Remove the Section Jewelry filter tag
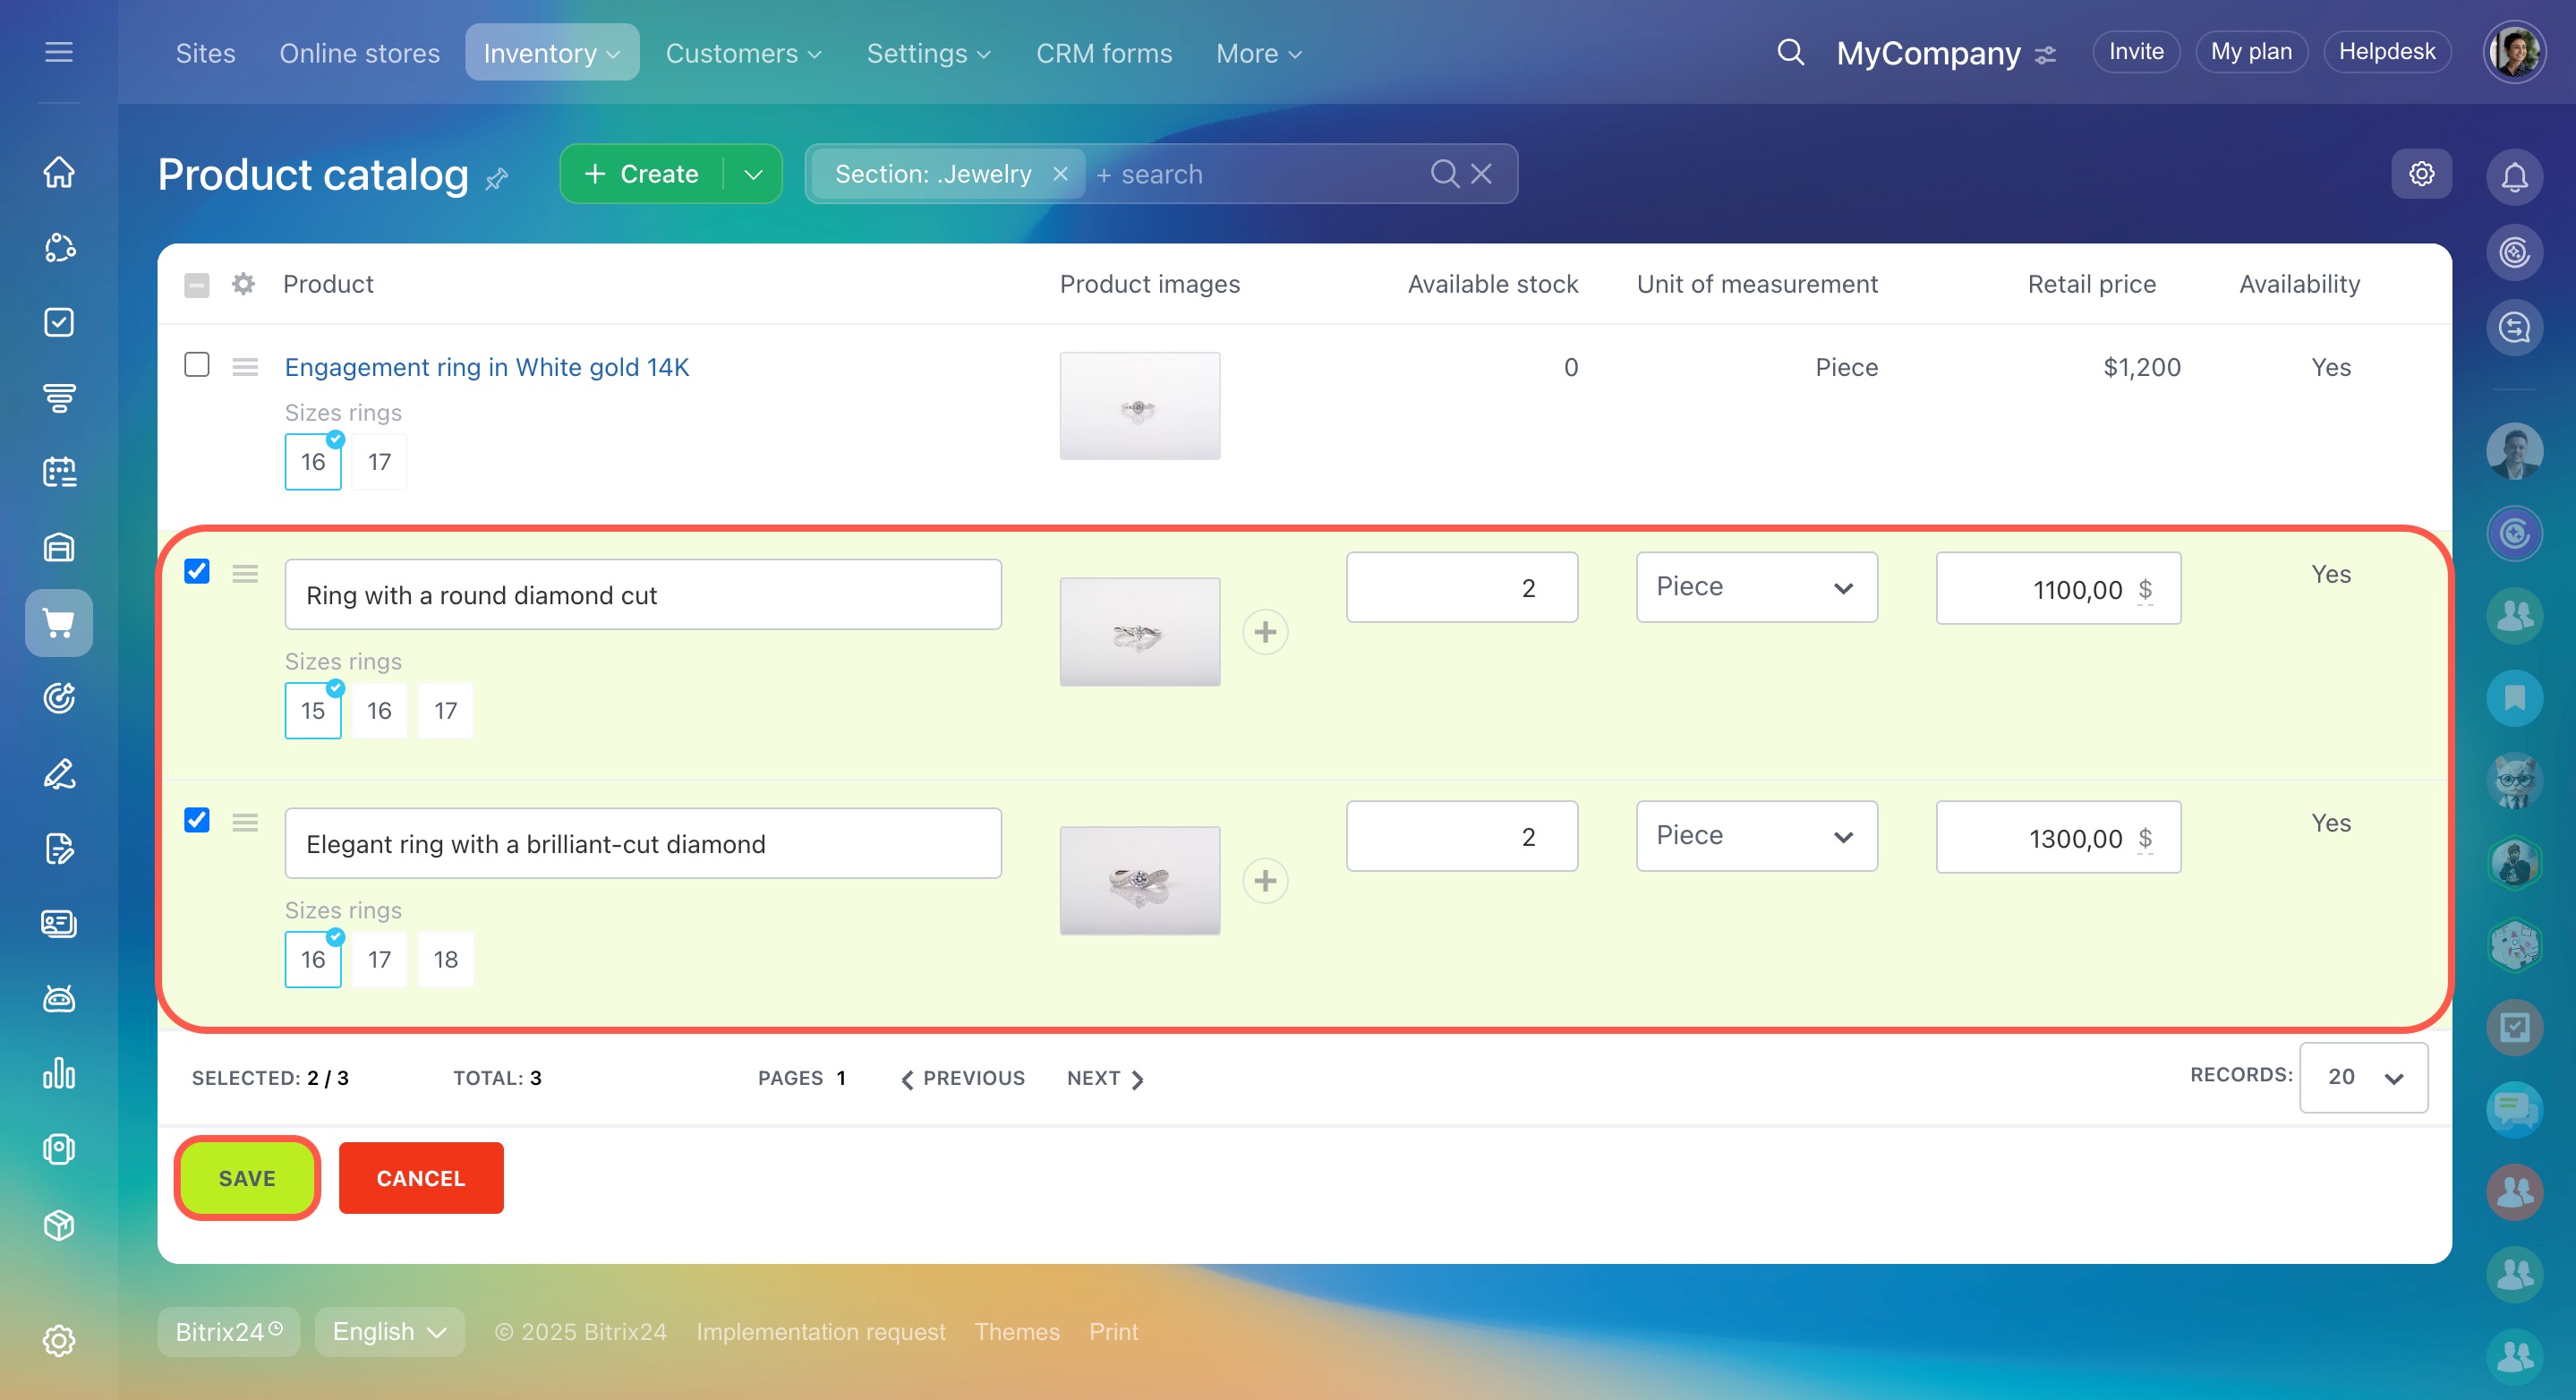2576x1400 pixels. coord(1061,174)
